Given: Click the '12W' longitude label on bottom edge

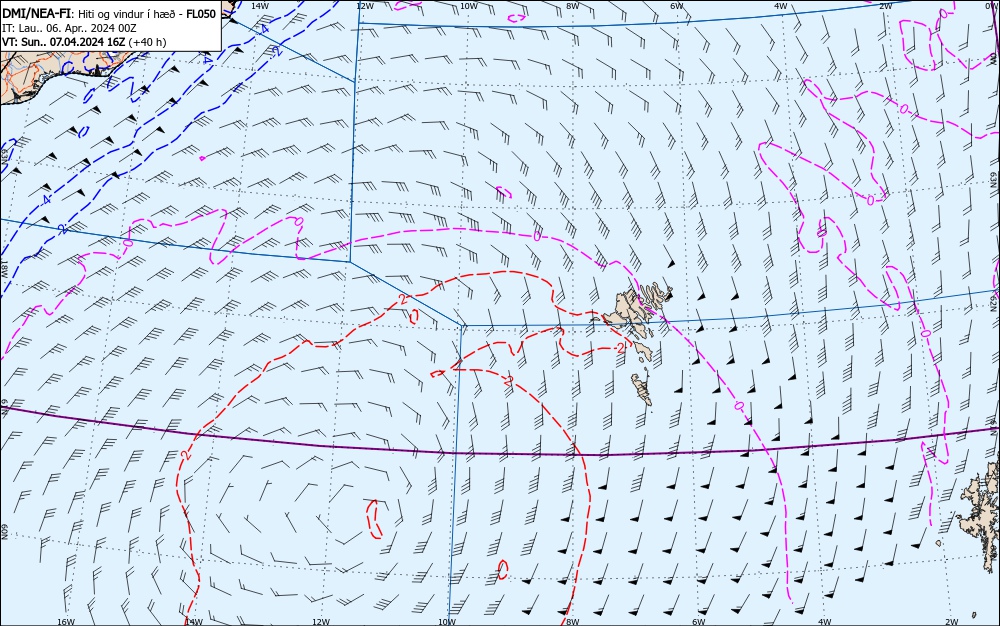Looking at the screenshot, I should [321, 622].
